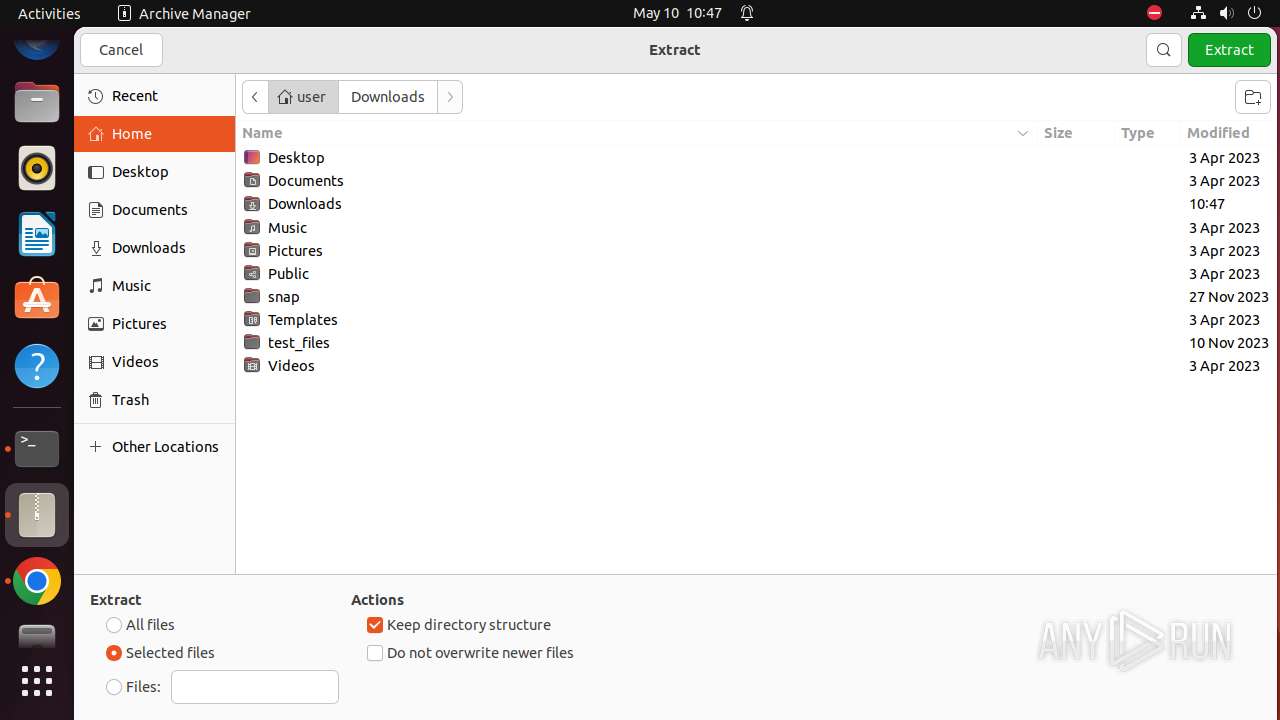Open Help from the dock
The height and width of the screenshot is (720, 1280).
37,365
